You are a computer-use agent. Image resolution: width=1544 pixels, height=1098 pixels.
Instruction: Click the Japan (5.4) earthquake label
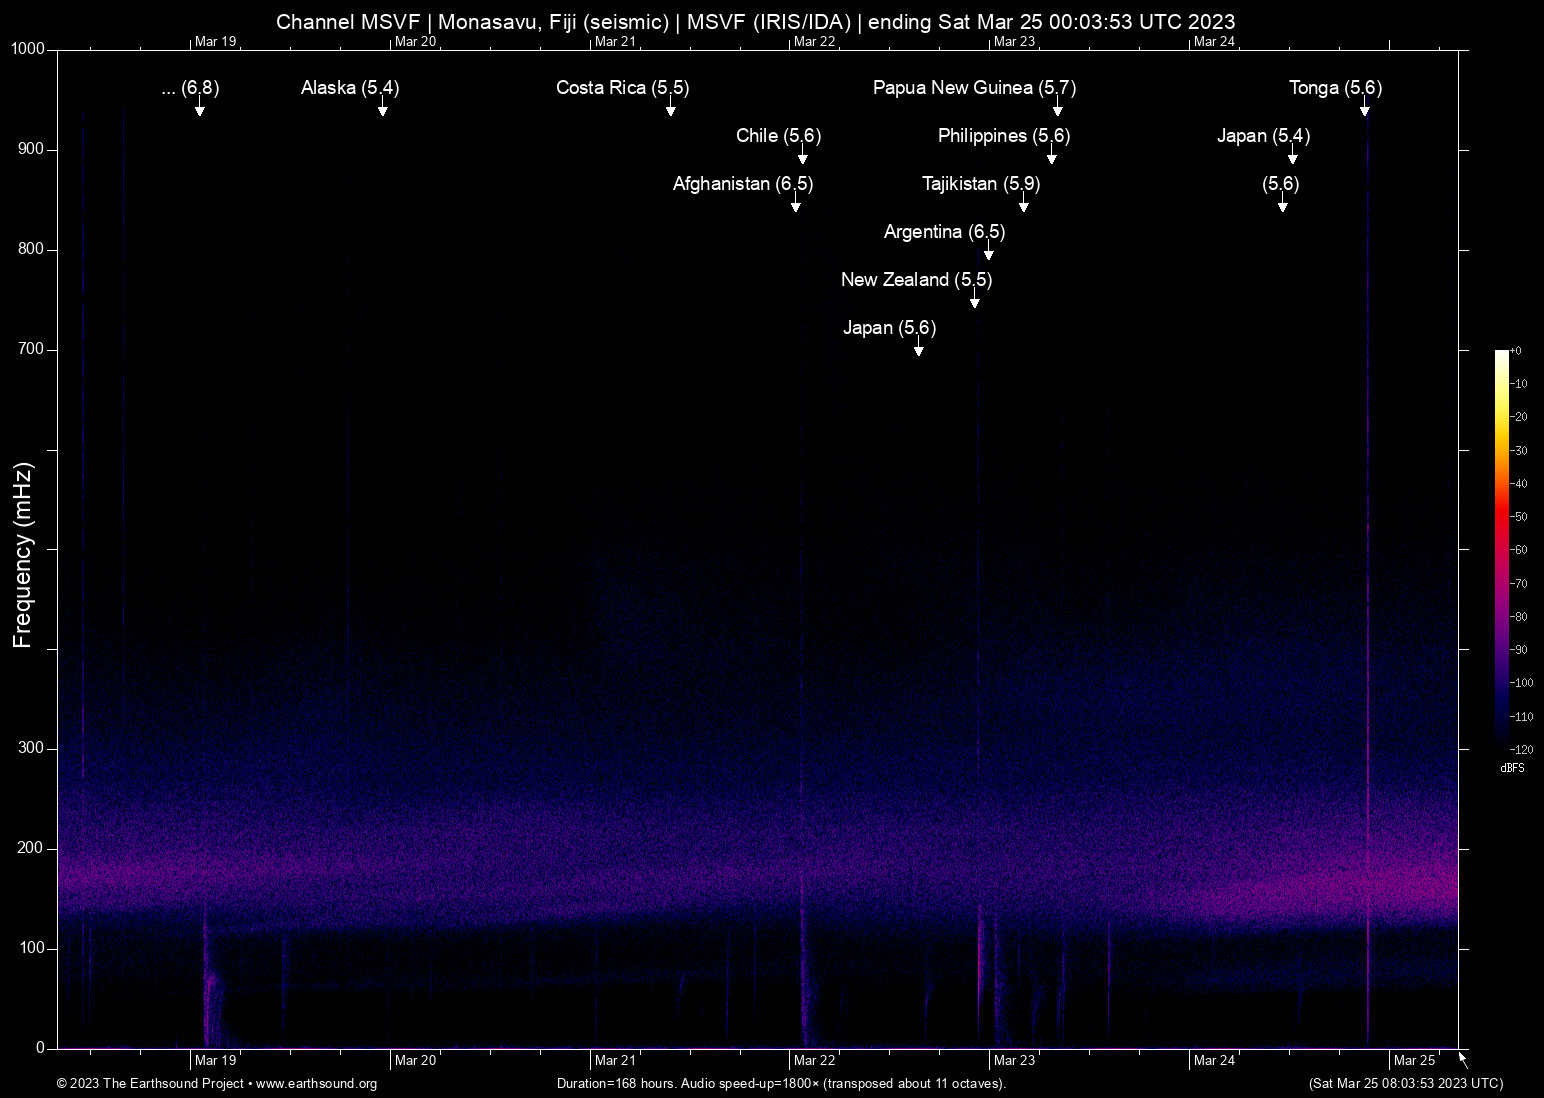[x=1263, y=136]
